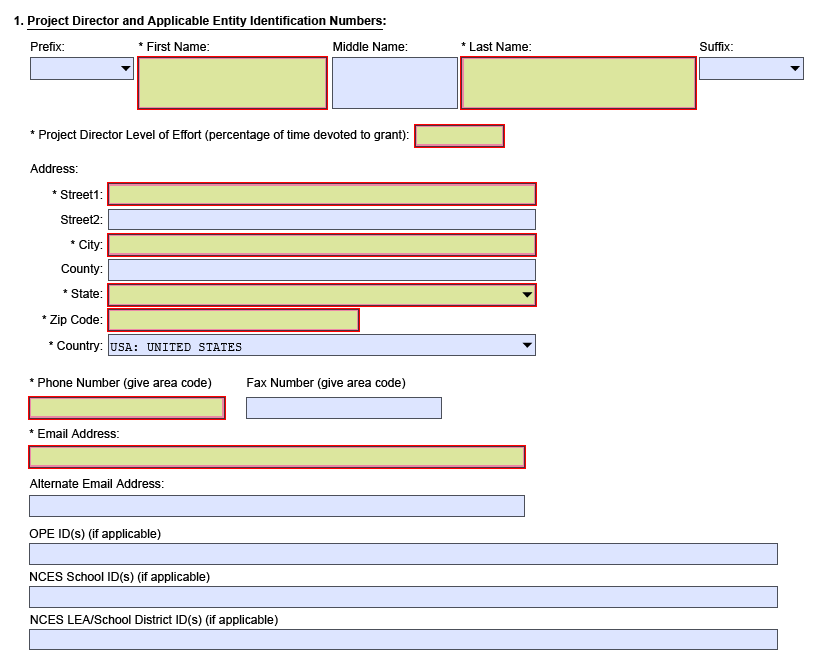Click the NCES LEA/School District ID(s) field
The width and height of the screenshot is (830, 670).
401,639
